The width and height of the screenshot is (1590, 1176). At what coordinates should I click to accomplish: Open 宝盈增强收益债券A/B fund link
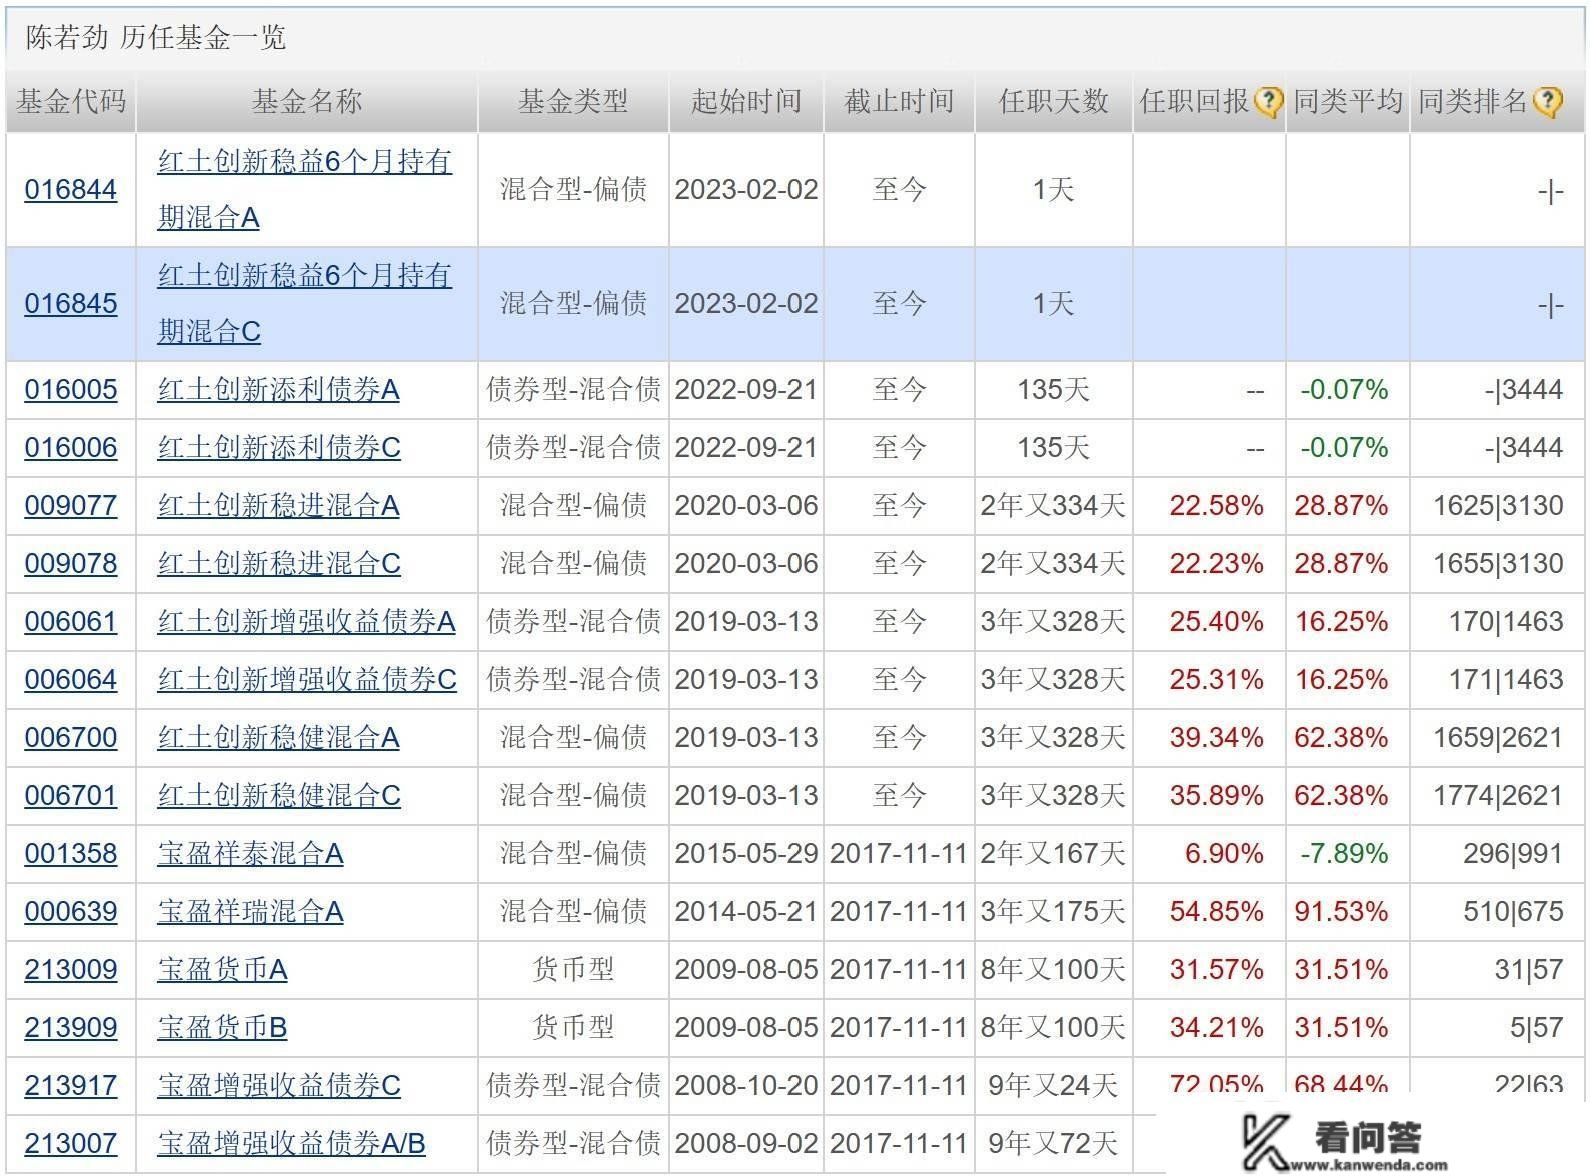point(291,1144)
